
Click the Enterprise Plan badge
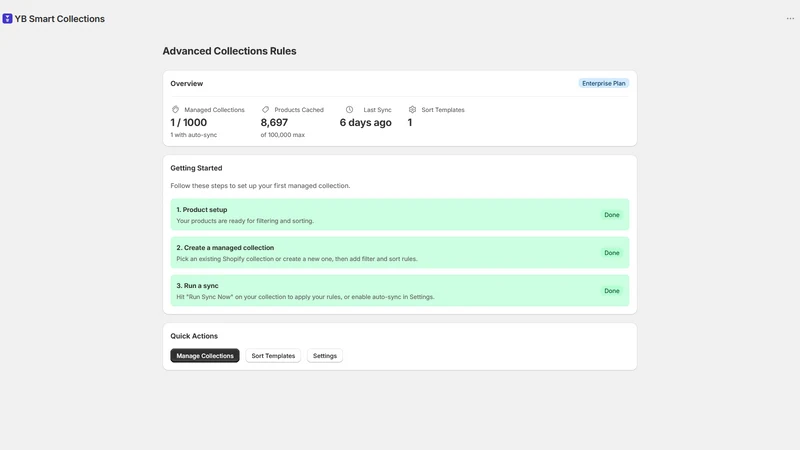coord(604,83)
